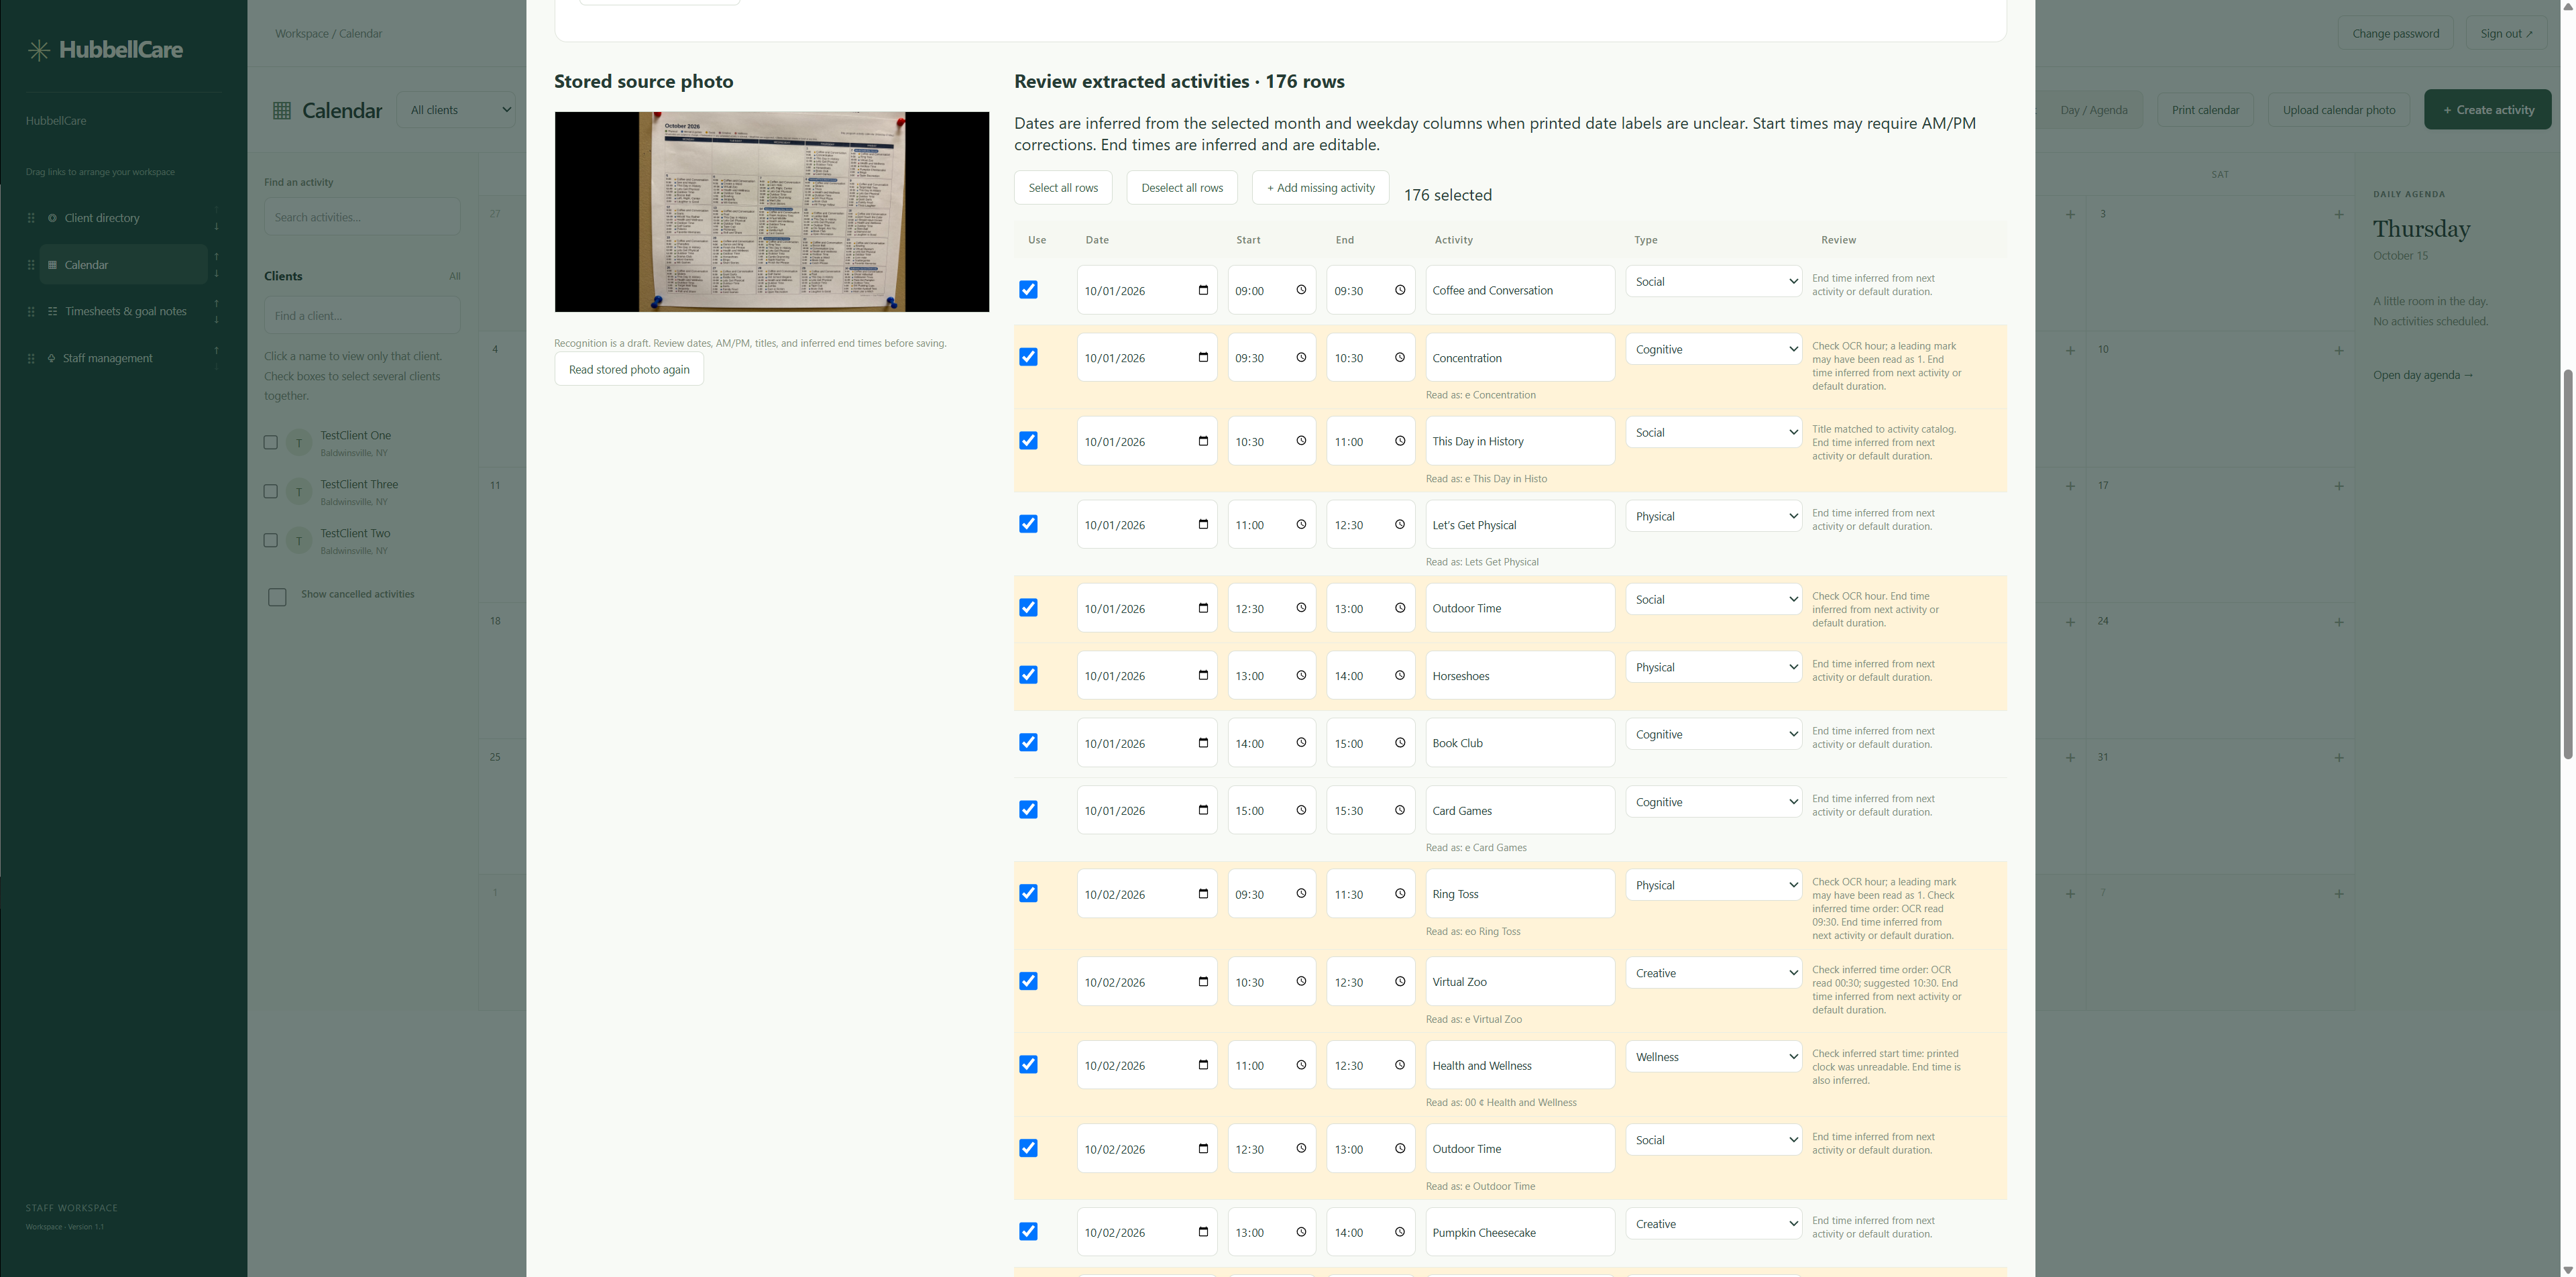Uncheck Use box for Concentration row
The width and height of the screenshot is (2576, 1277).
pos(1028,357)
